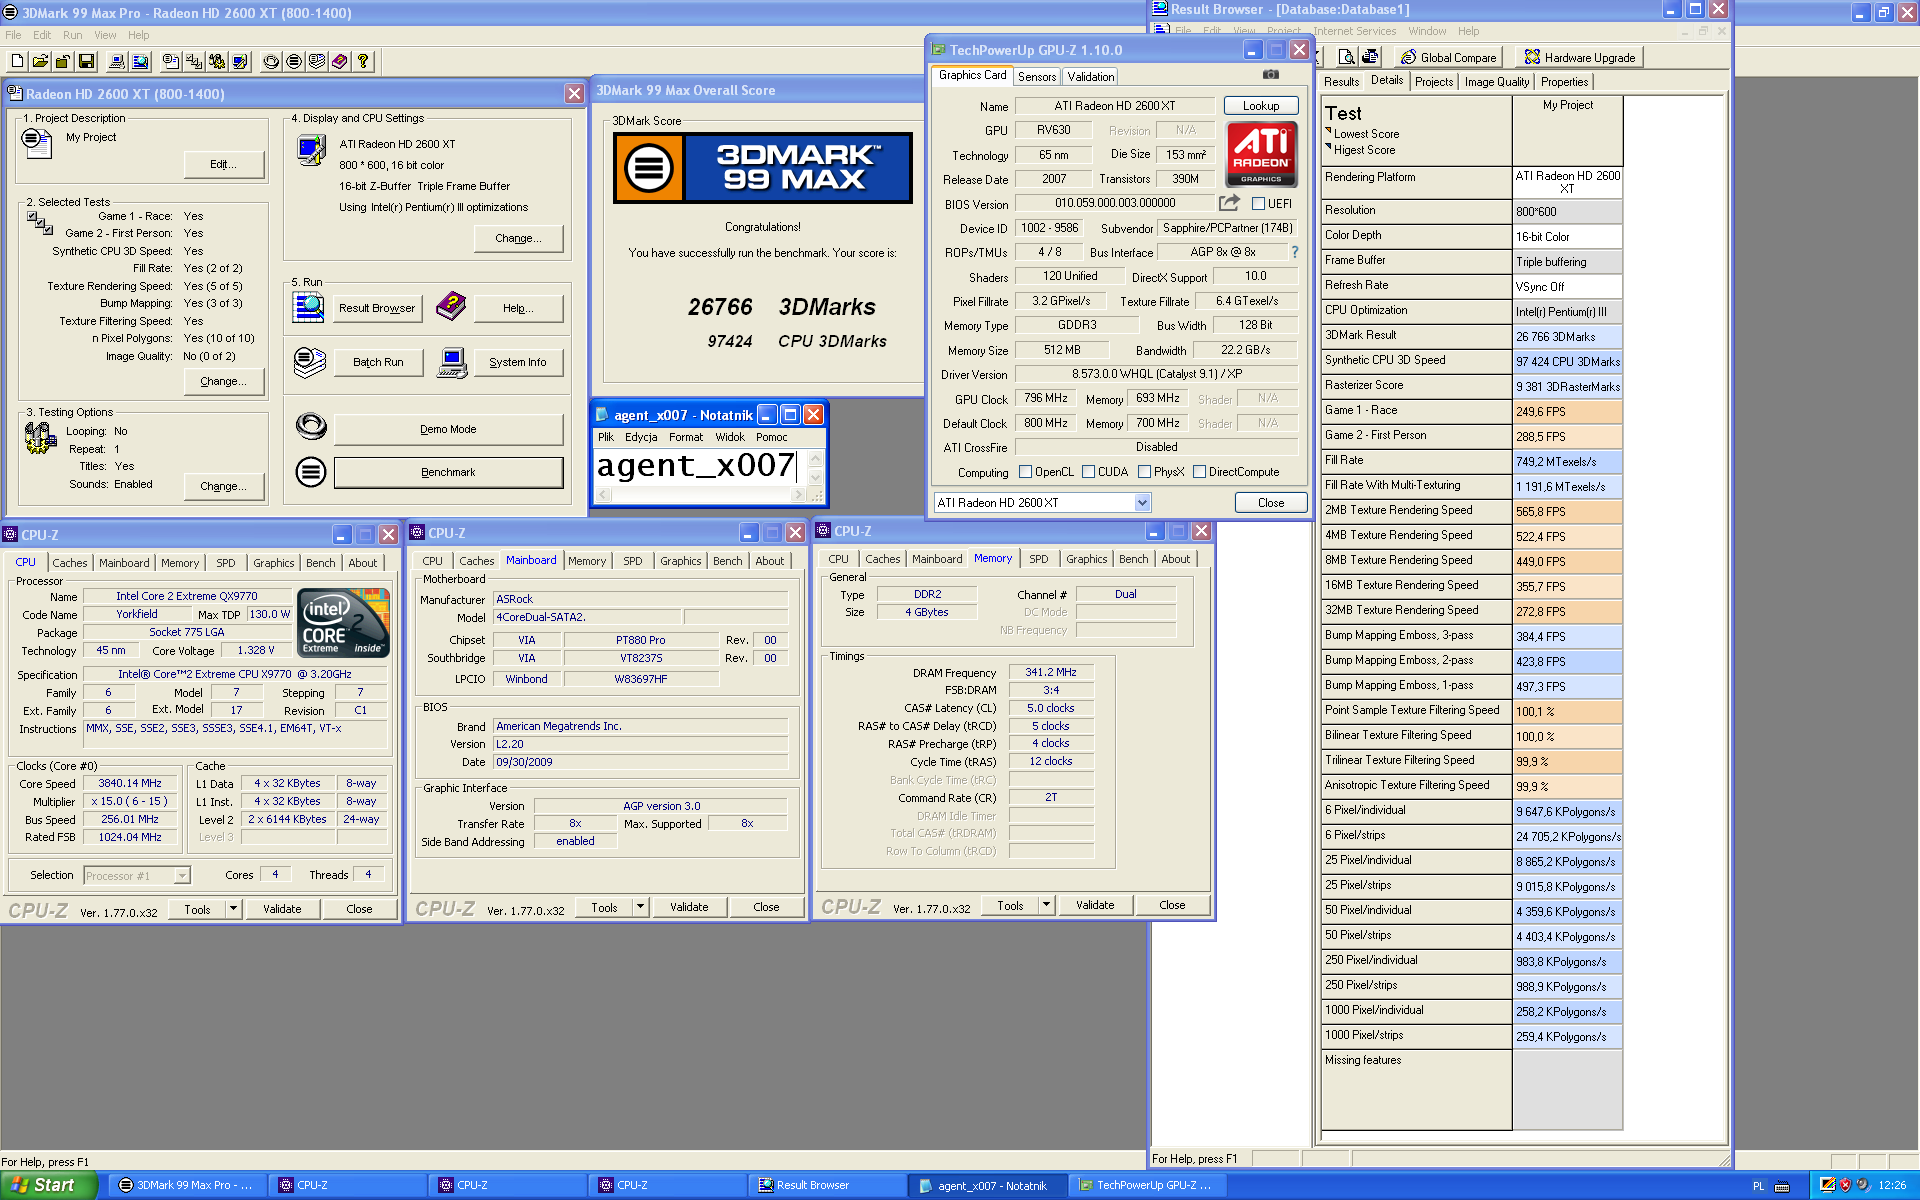The height and width of the screenshot is (1200, 1920).
Task: Click the red shield icon in system tray
Action: [1845, 1185]
